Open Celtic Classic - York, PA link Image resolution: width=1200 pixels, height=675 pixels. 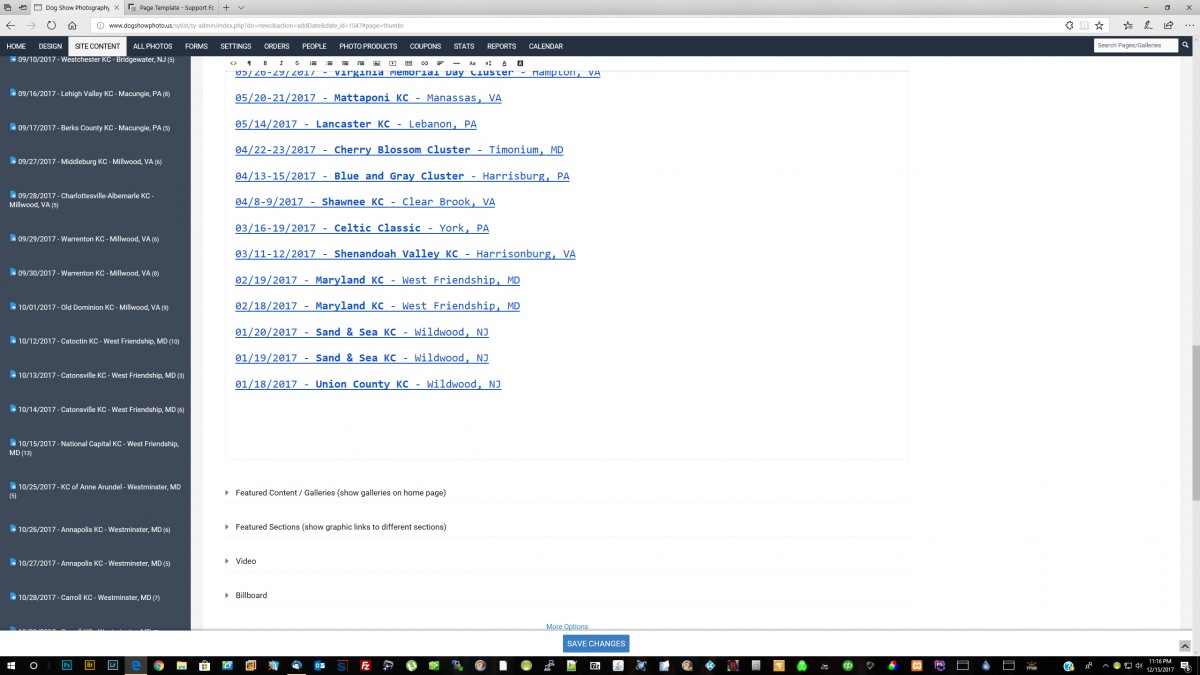click(362, 228)
